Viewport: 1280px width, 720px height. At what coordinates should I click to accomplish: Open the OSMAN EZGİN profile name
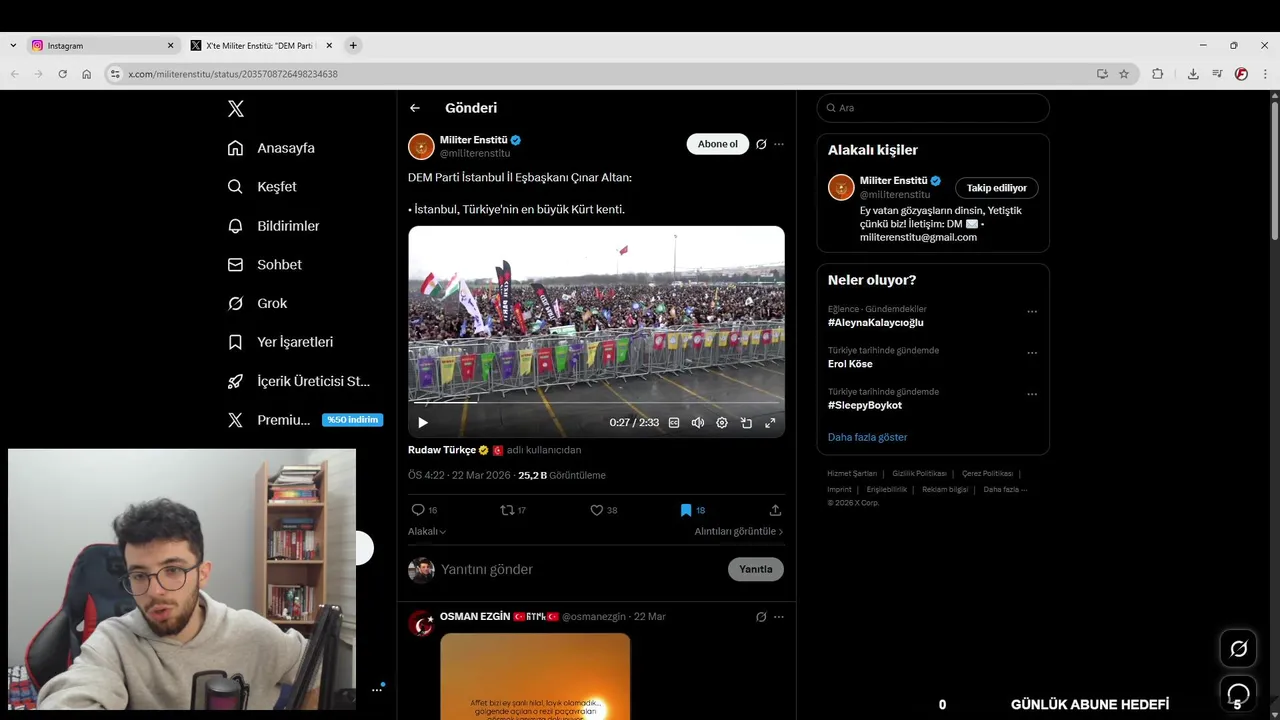point(475,617)
